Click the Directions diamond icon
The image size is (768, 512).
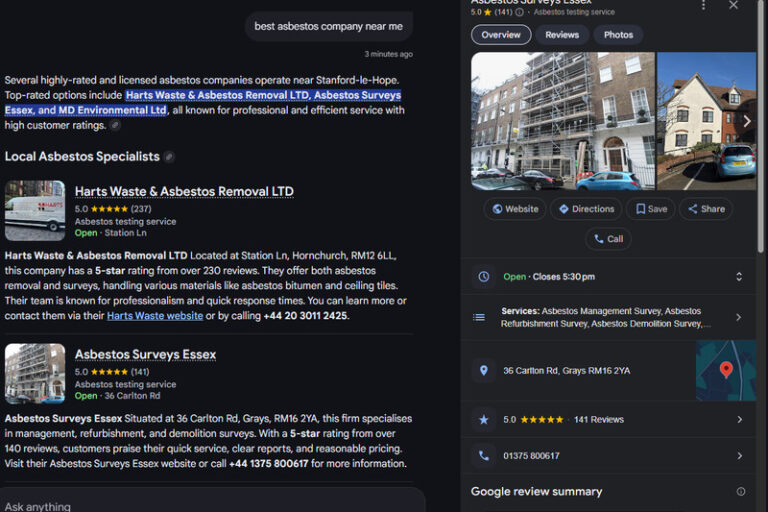click(564, 209)
